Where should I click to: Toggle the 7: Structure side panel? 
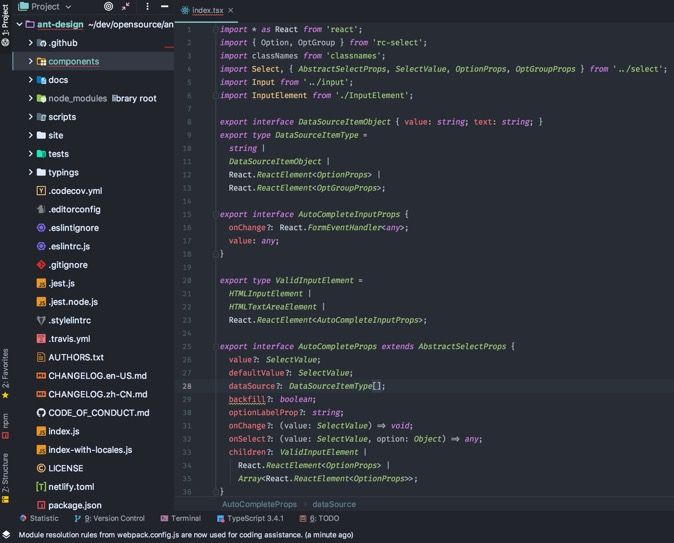[x=6, y=475]
